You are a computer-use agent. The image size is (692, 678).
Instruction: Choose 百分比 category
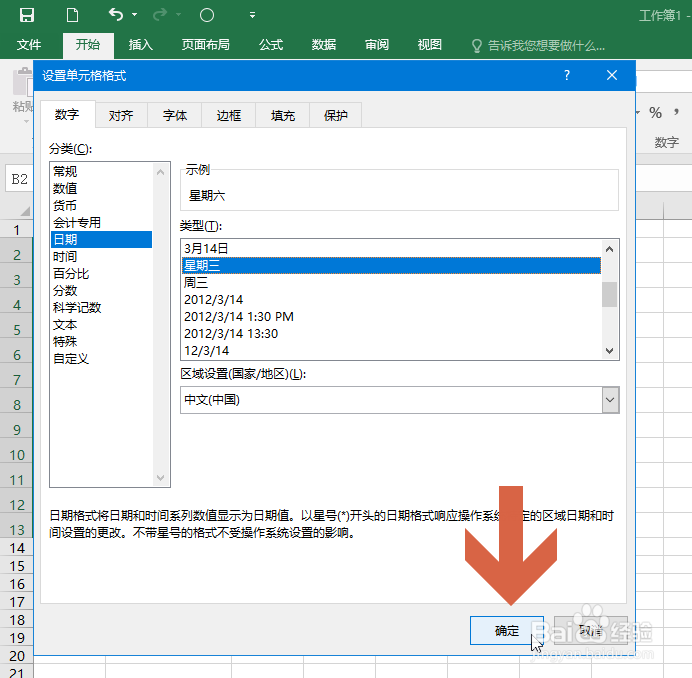click(102, 274)
